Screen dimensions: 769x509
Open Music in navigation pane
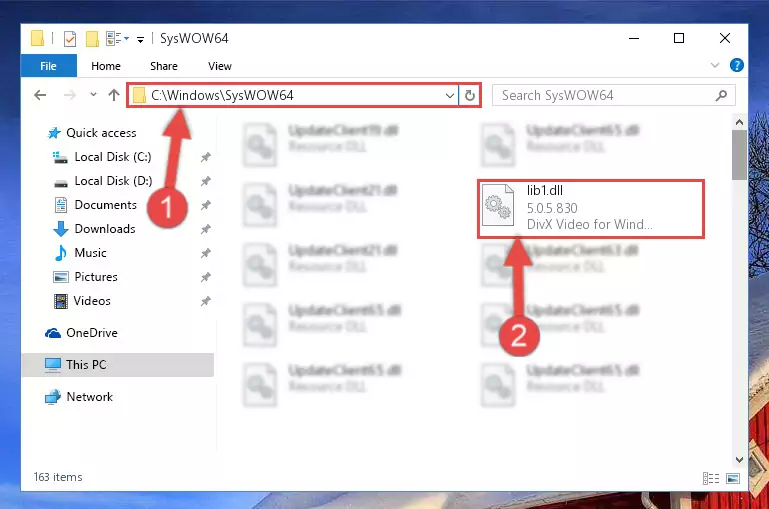pyautogui.click(x=90, y=253)
